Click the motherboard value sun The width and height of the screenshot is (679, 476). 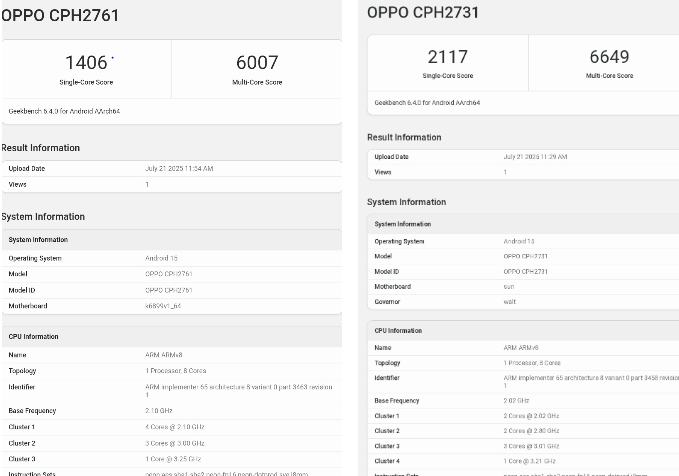pyautogui.click(x=509, y=287)
